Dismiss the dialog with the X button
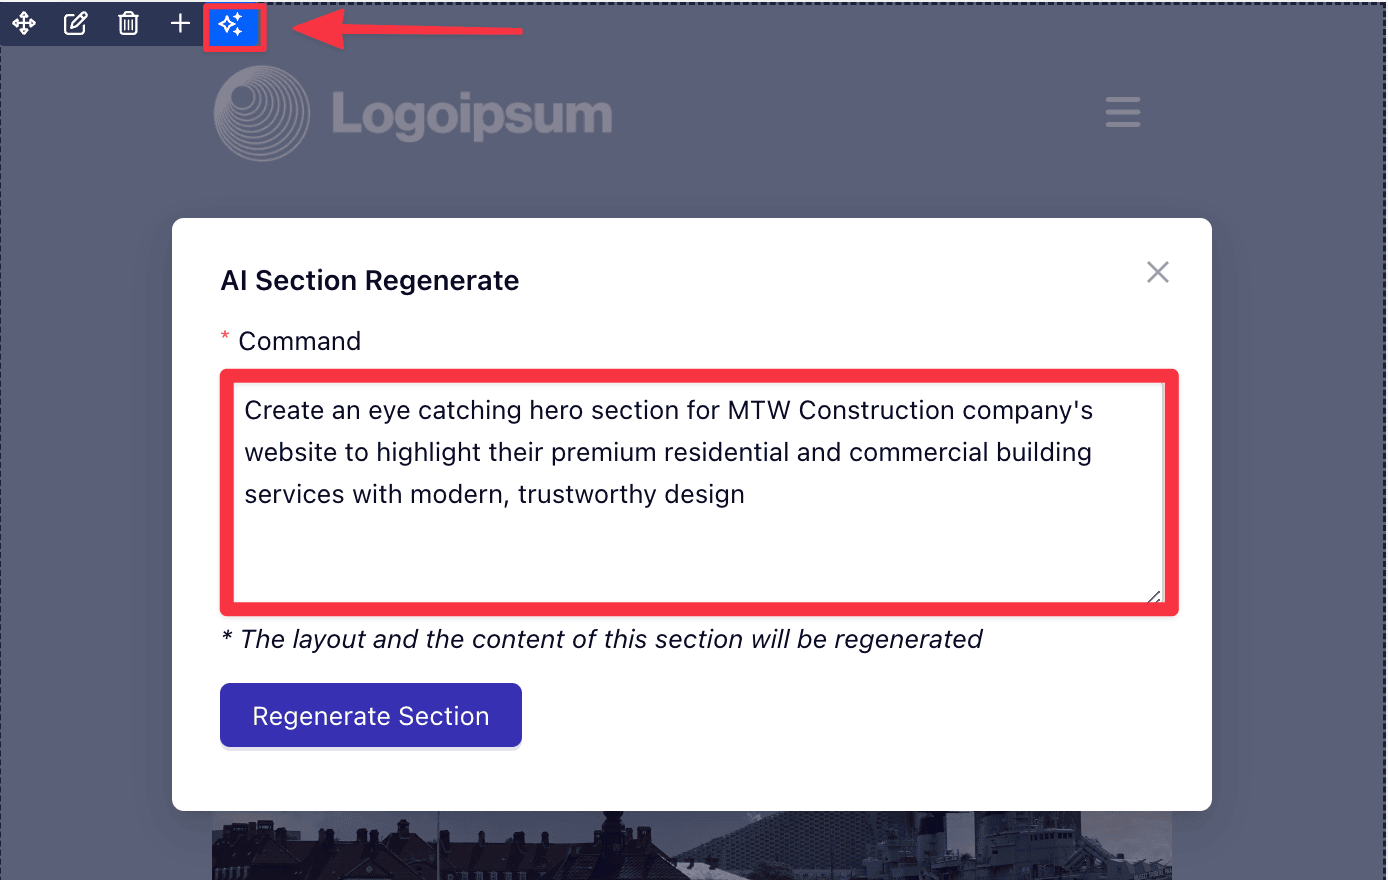Image resolution: width=1388 pixels, height=880 pixels. click(1157, 271)
